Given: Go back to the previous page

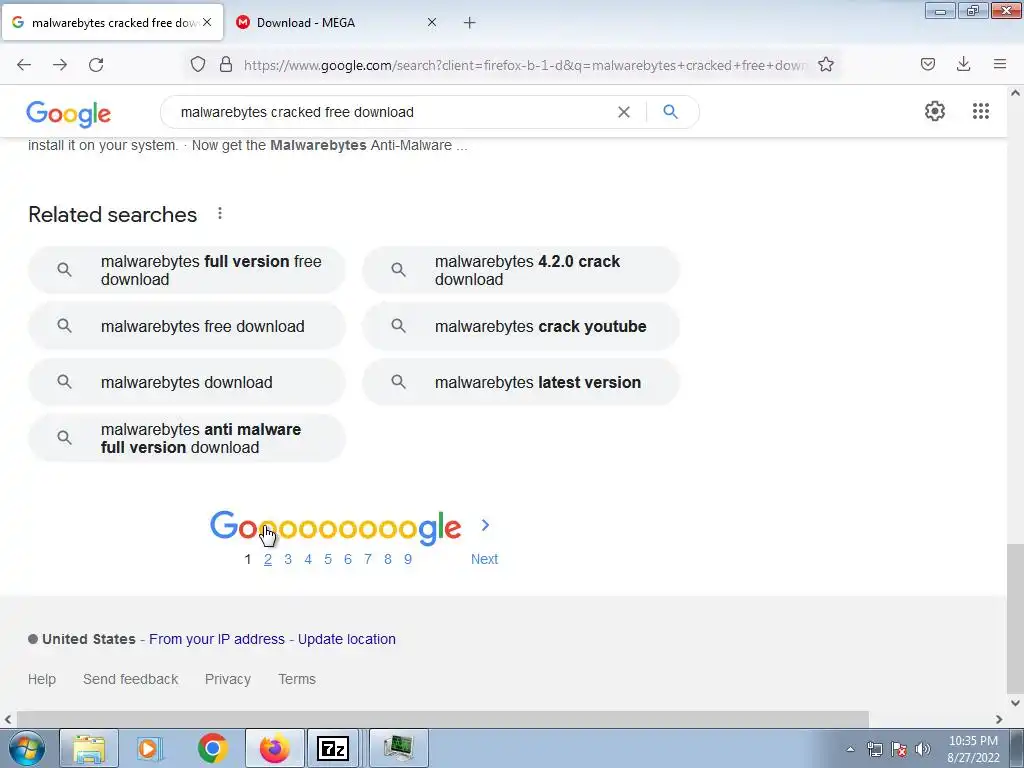Looking at the screenshot, I should (x=24, y=64).
